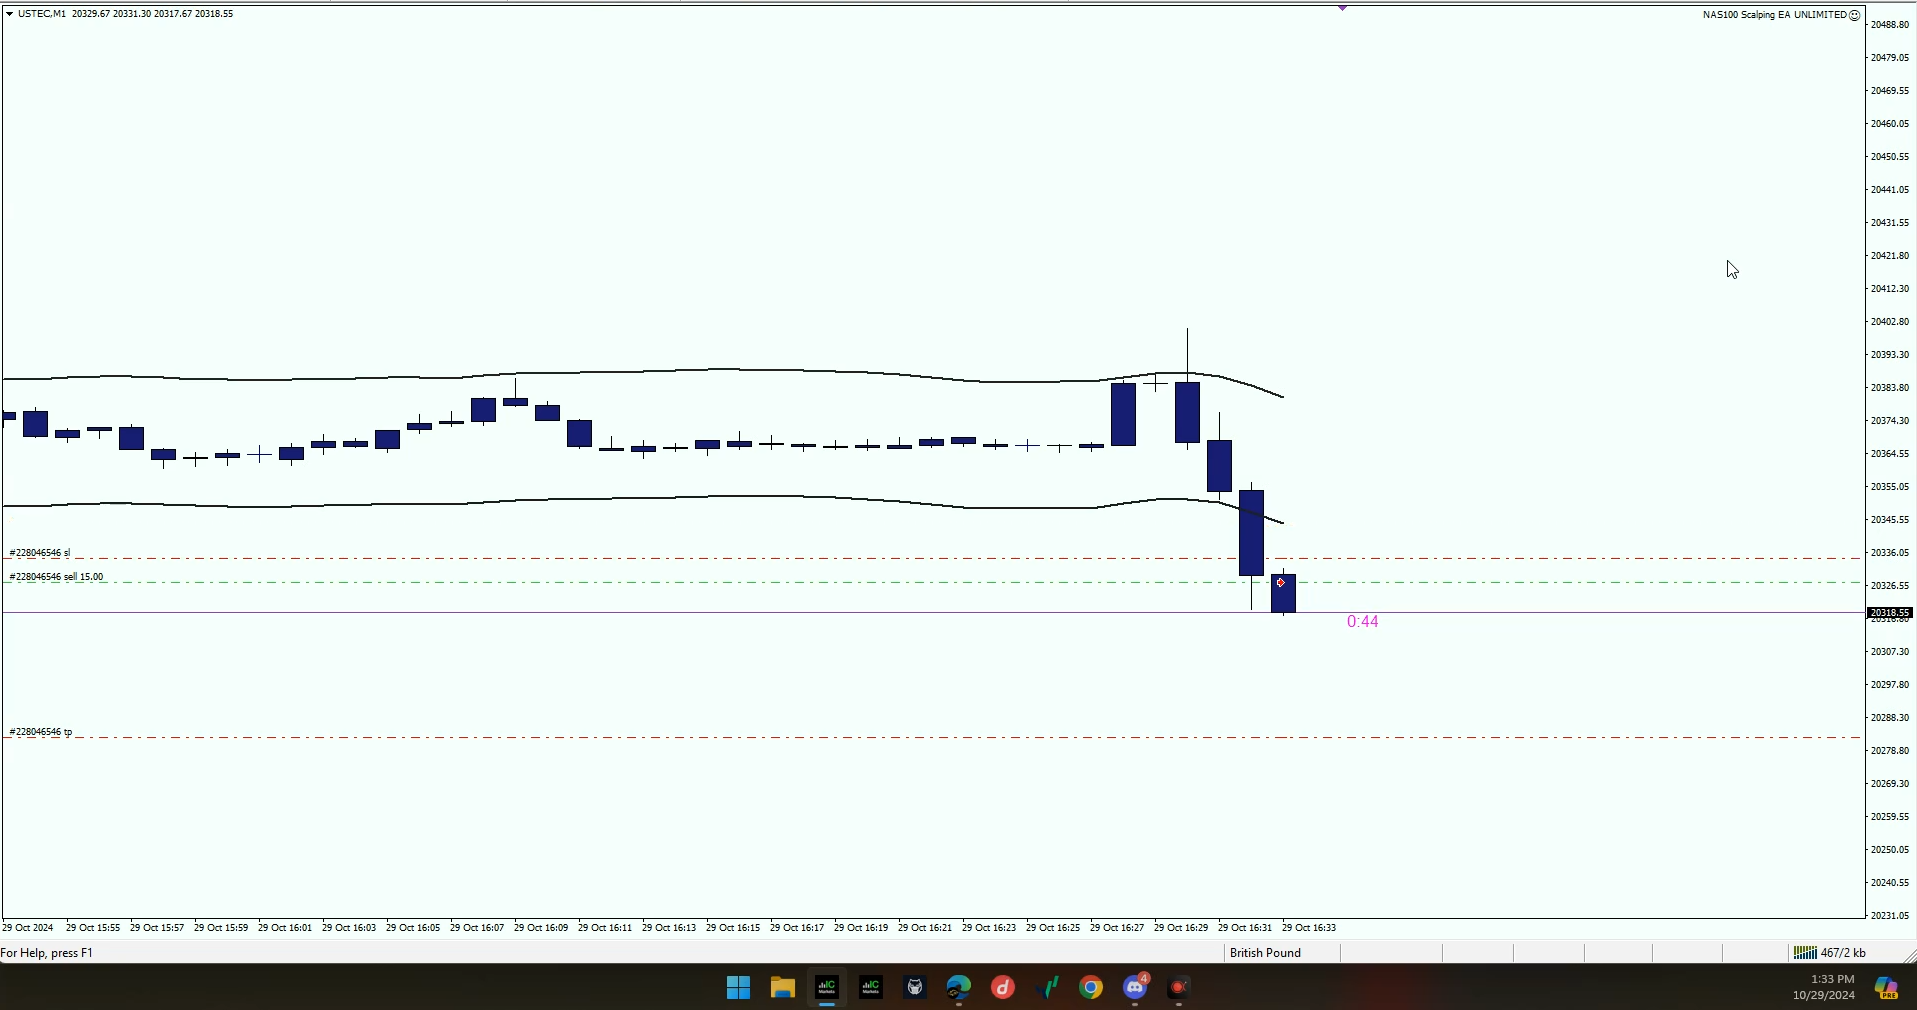
Task: Click the '29 Oct 16:09' time axis label
Action: (x=541, y=928)
